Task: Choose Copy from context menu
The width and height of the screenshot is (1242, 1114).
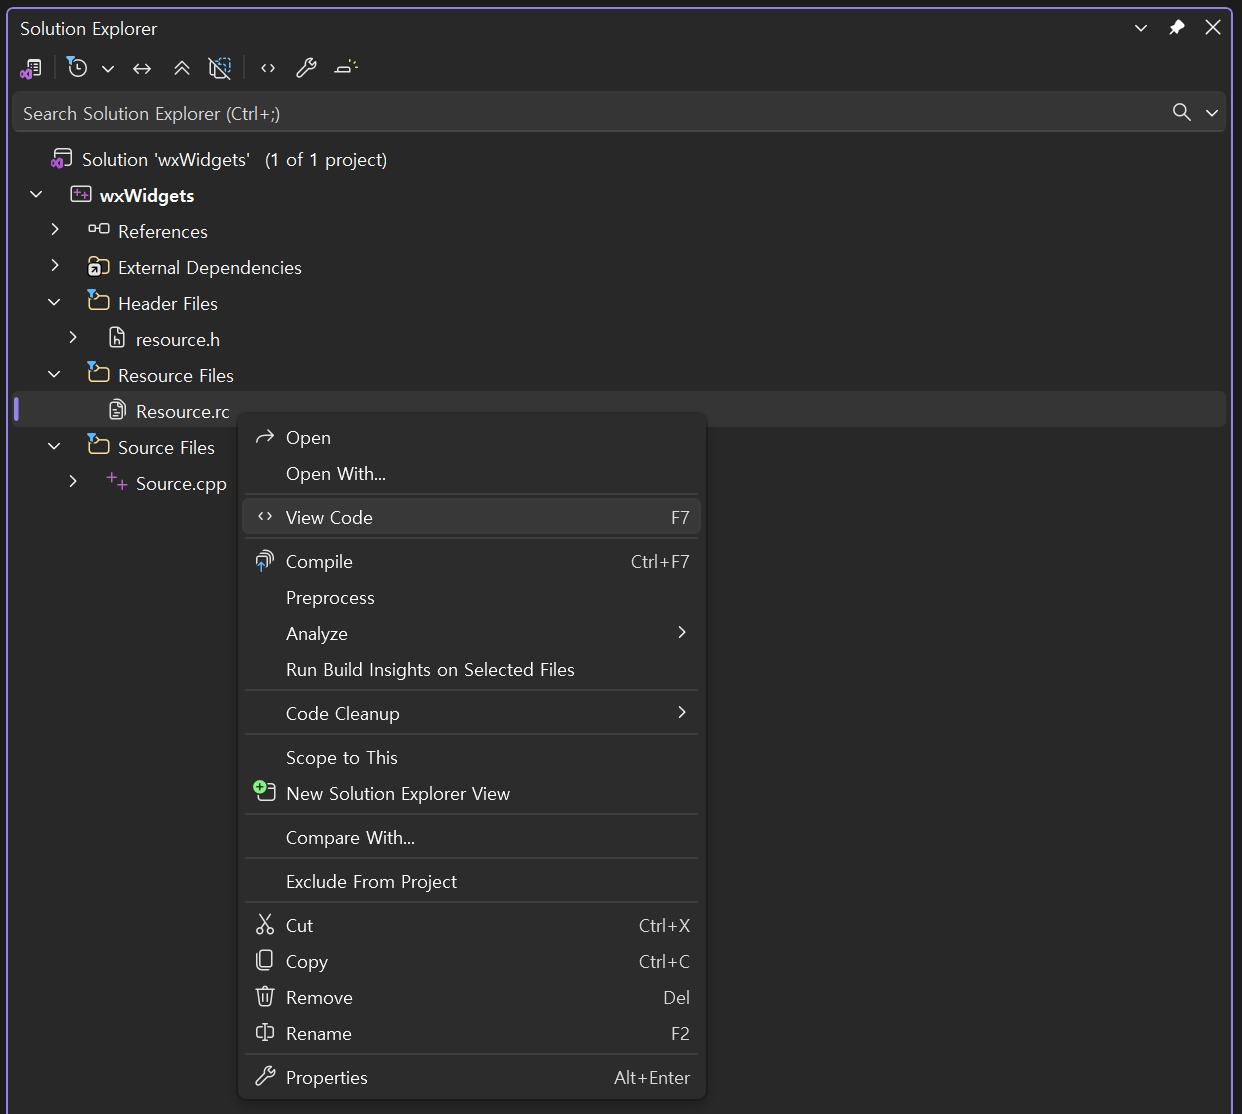Action: [x=472, y=962]
